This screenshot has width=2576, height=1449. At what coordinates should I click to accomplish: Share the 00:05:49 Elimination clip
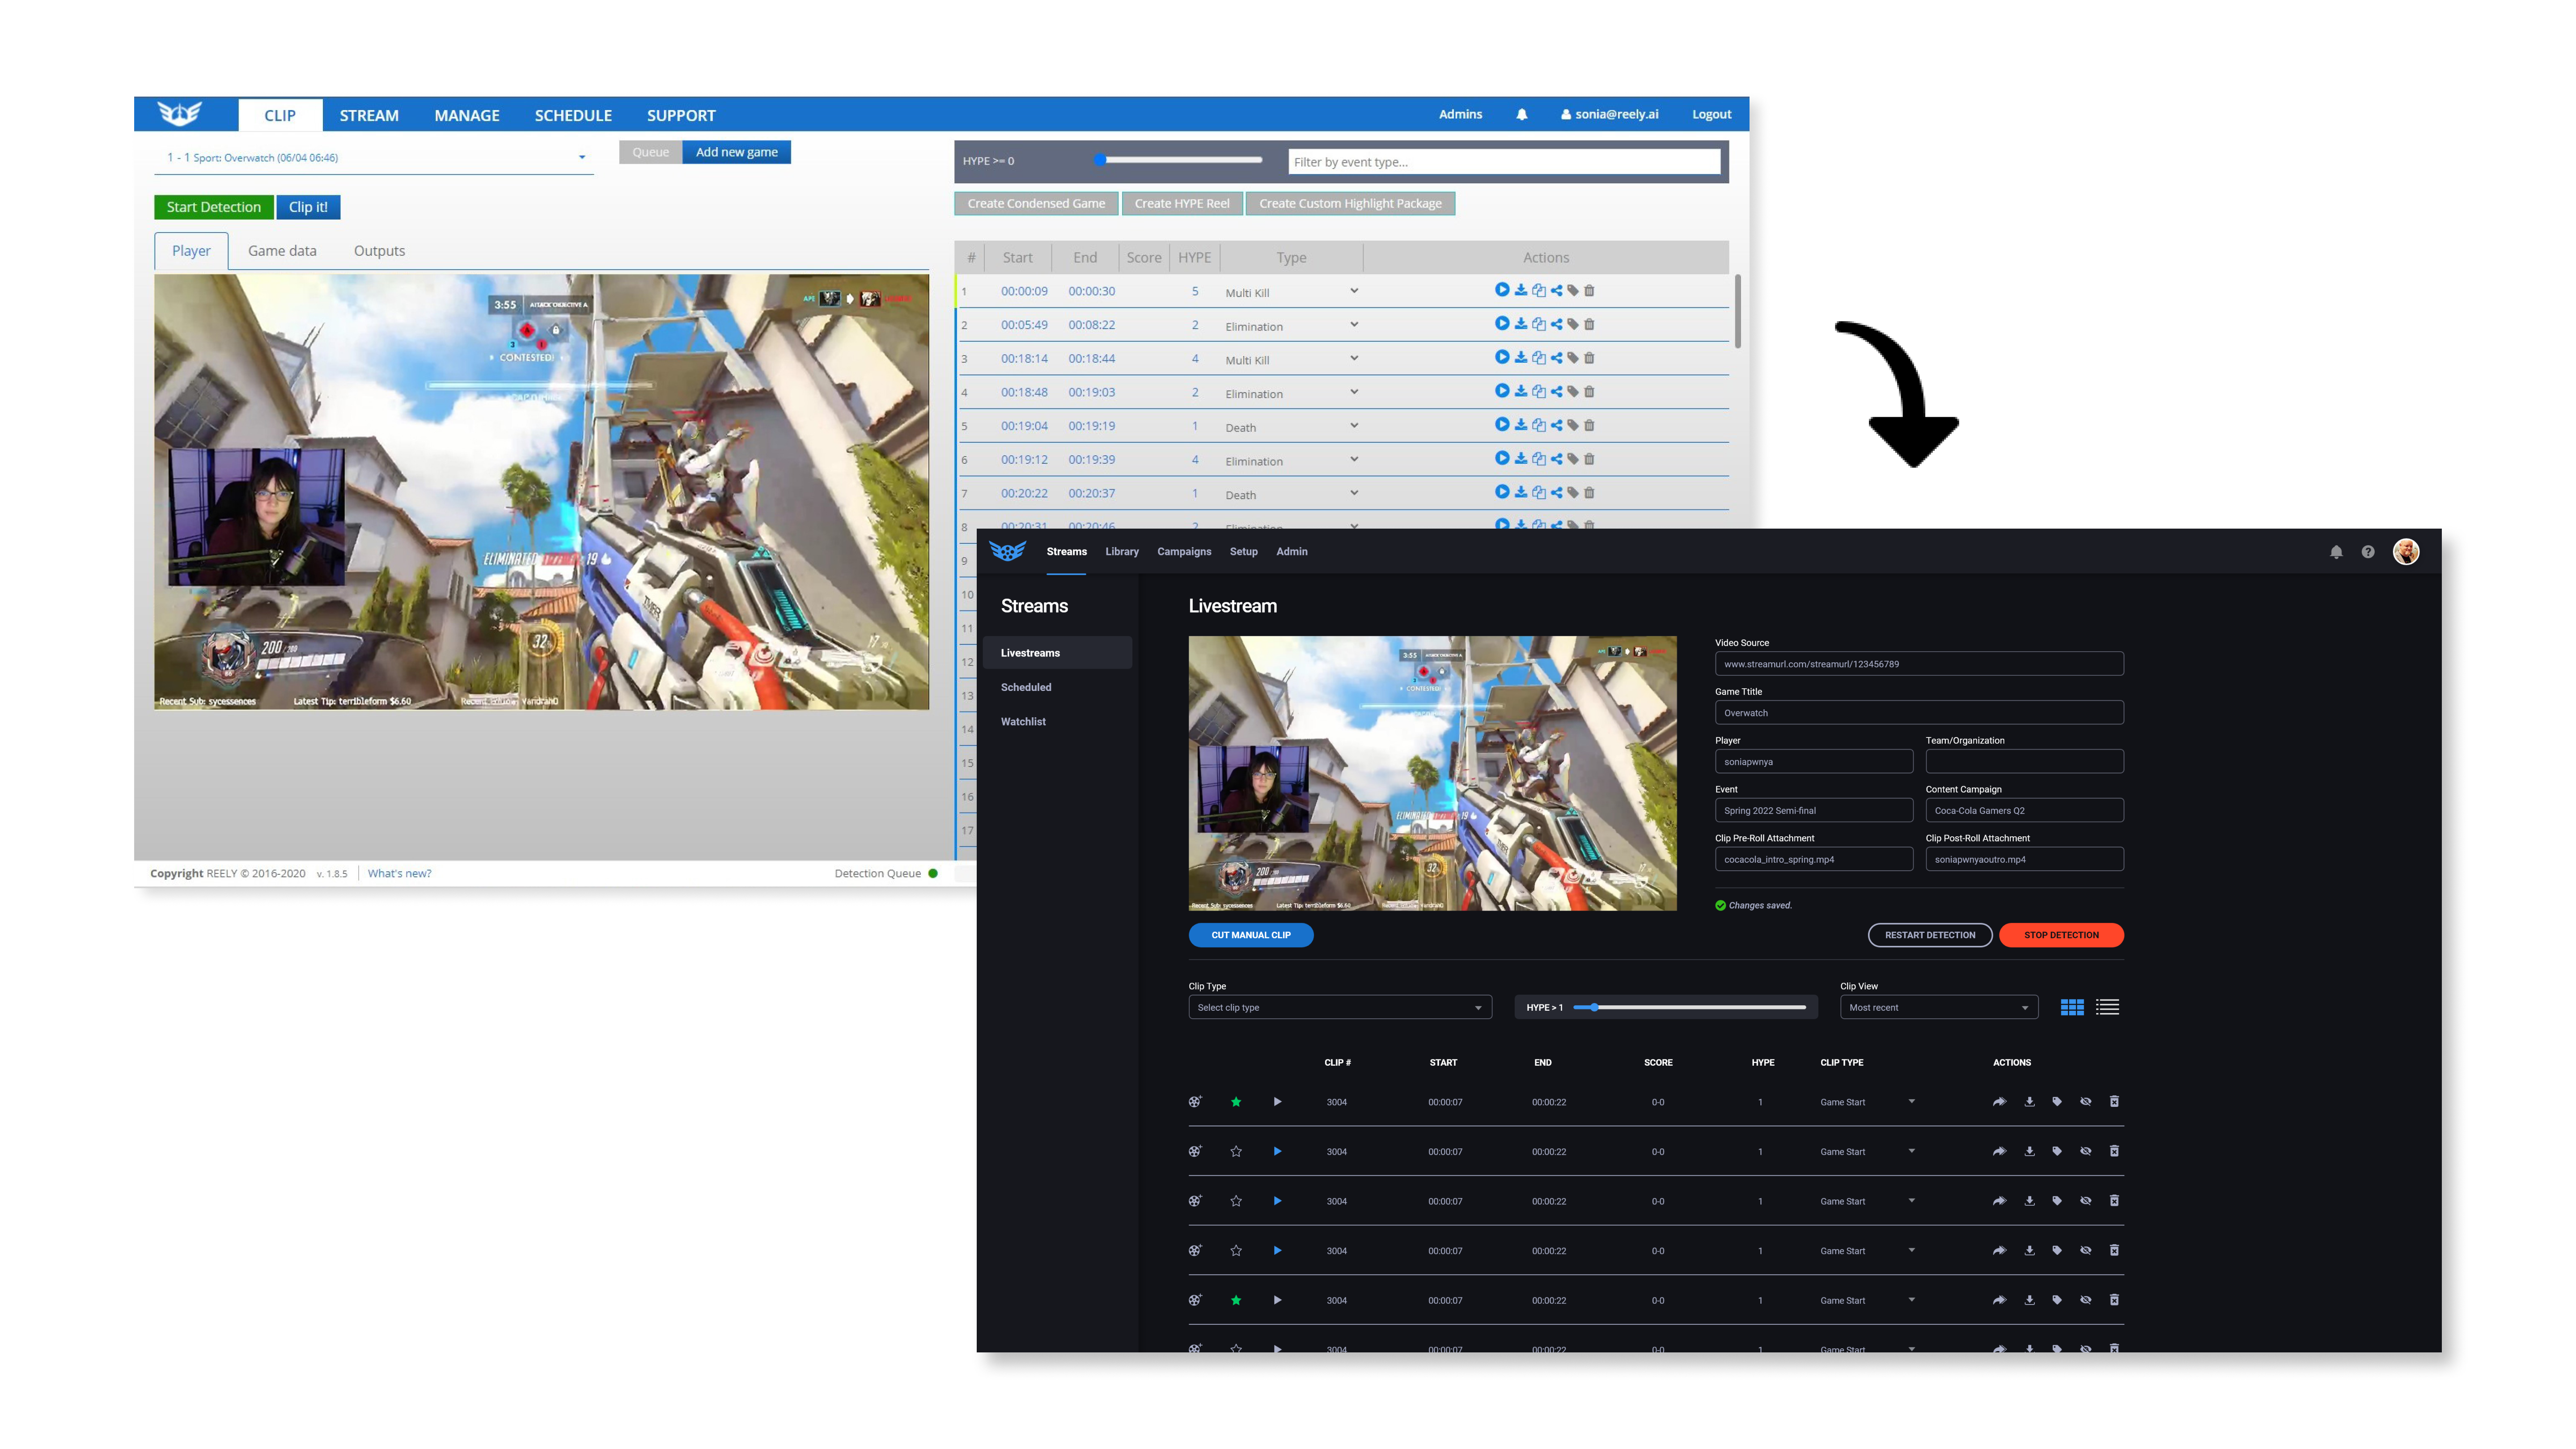point(1556,324)
